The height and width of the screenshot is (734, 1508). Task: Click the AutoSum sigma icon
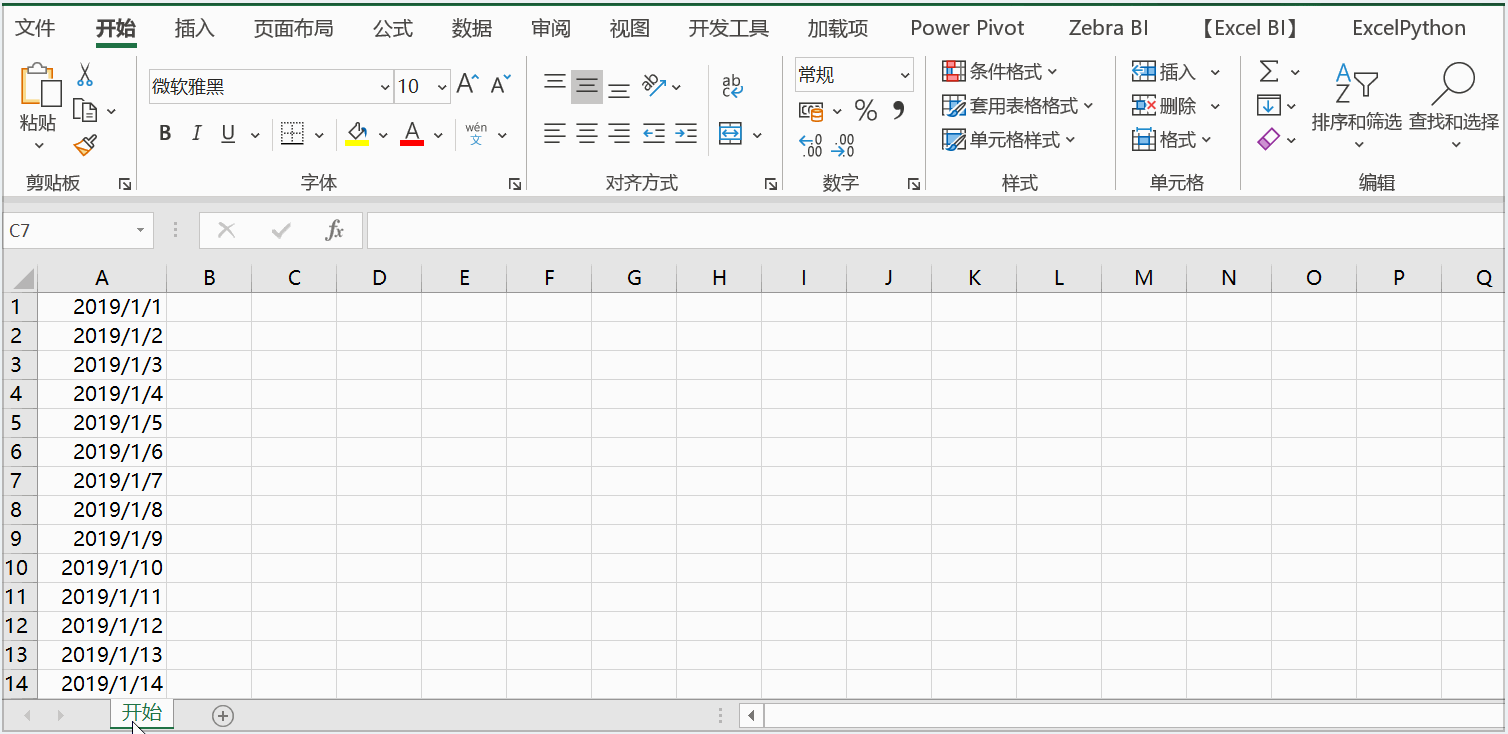(x=1269, y=71)
